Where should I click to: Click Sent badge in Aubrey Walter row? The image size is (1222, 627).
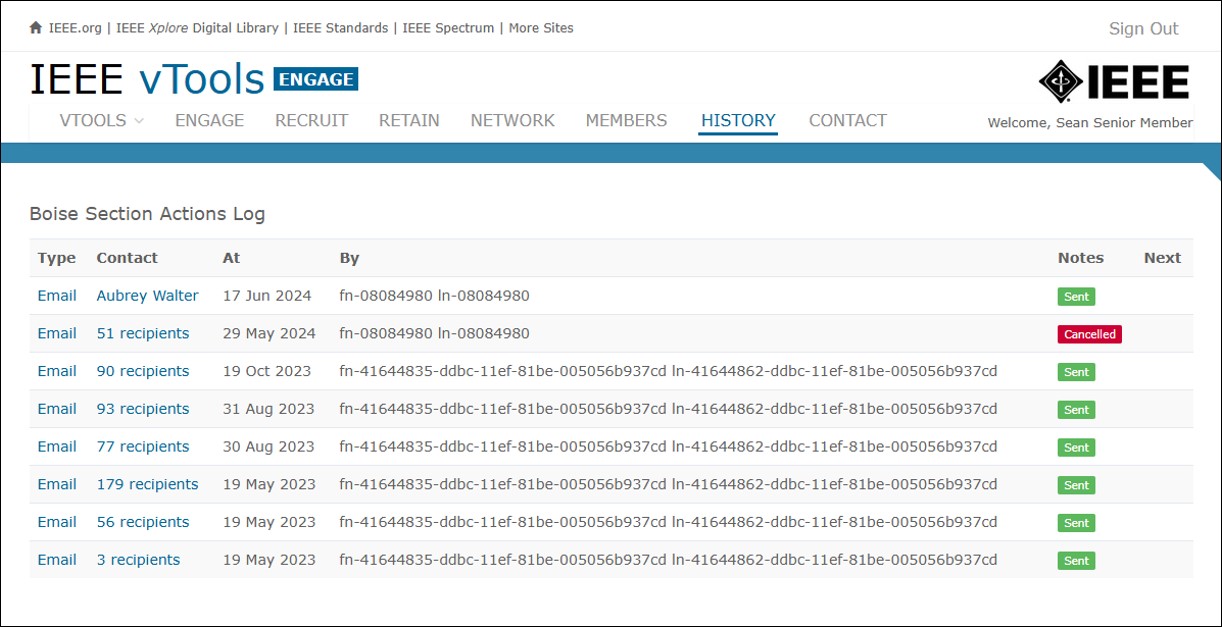click(1076, 297)
